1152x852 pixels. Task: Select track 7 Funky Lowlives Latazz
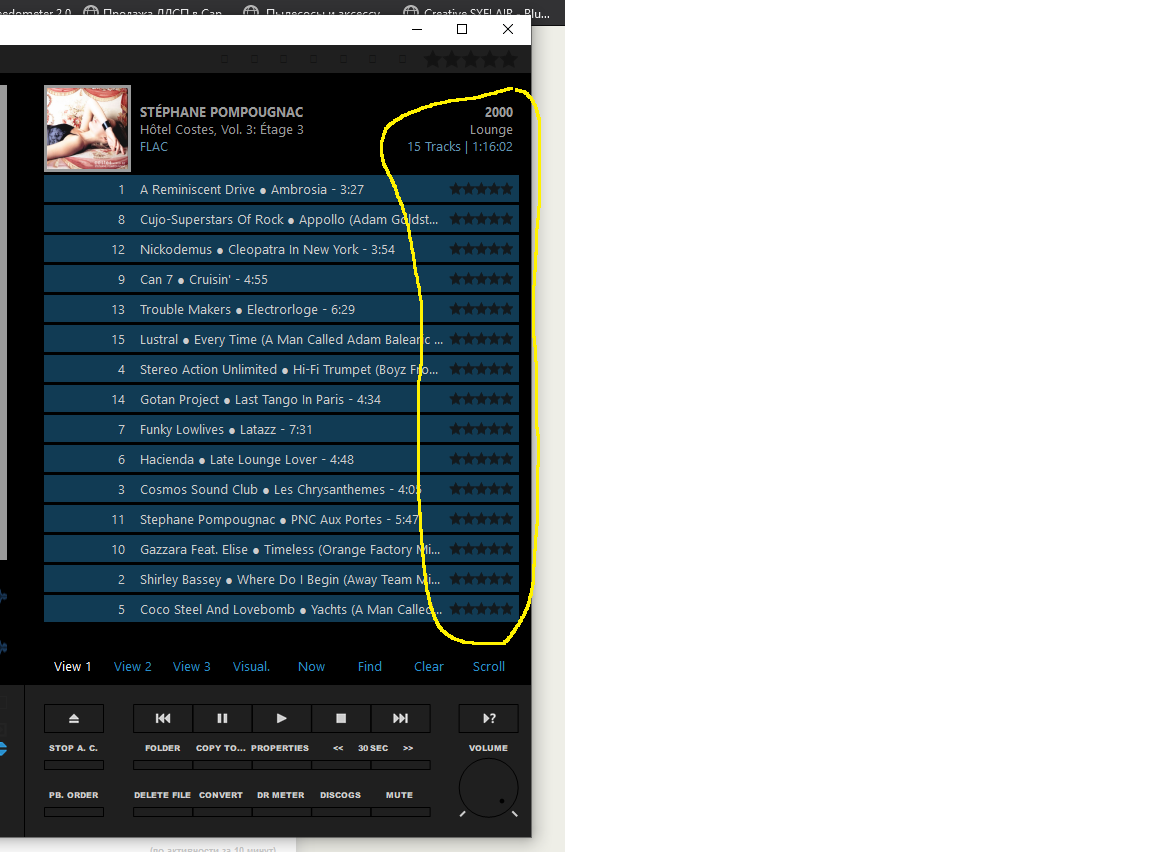click(x=281, y=429)
